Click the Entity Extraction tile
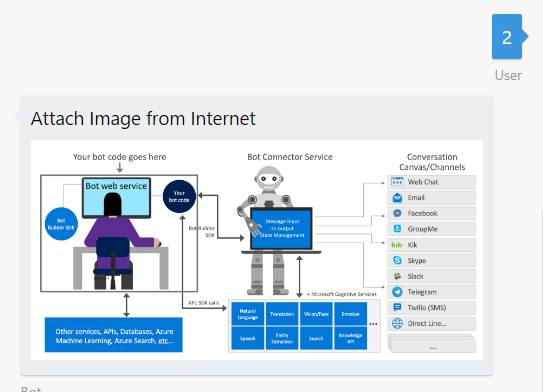This screenshot has height=392, width=543. click(x=282, y=338)
